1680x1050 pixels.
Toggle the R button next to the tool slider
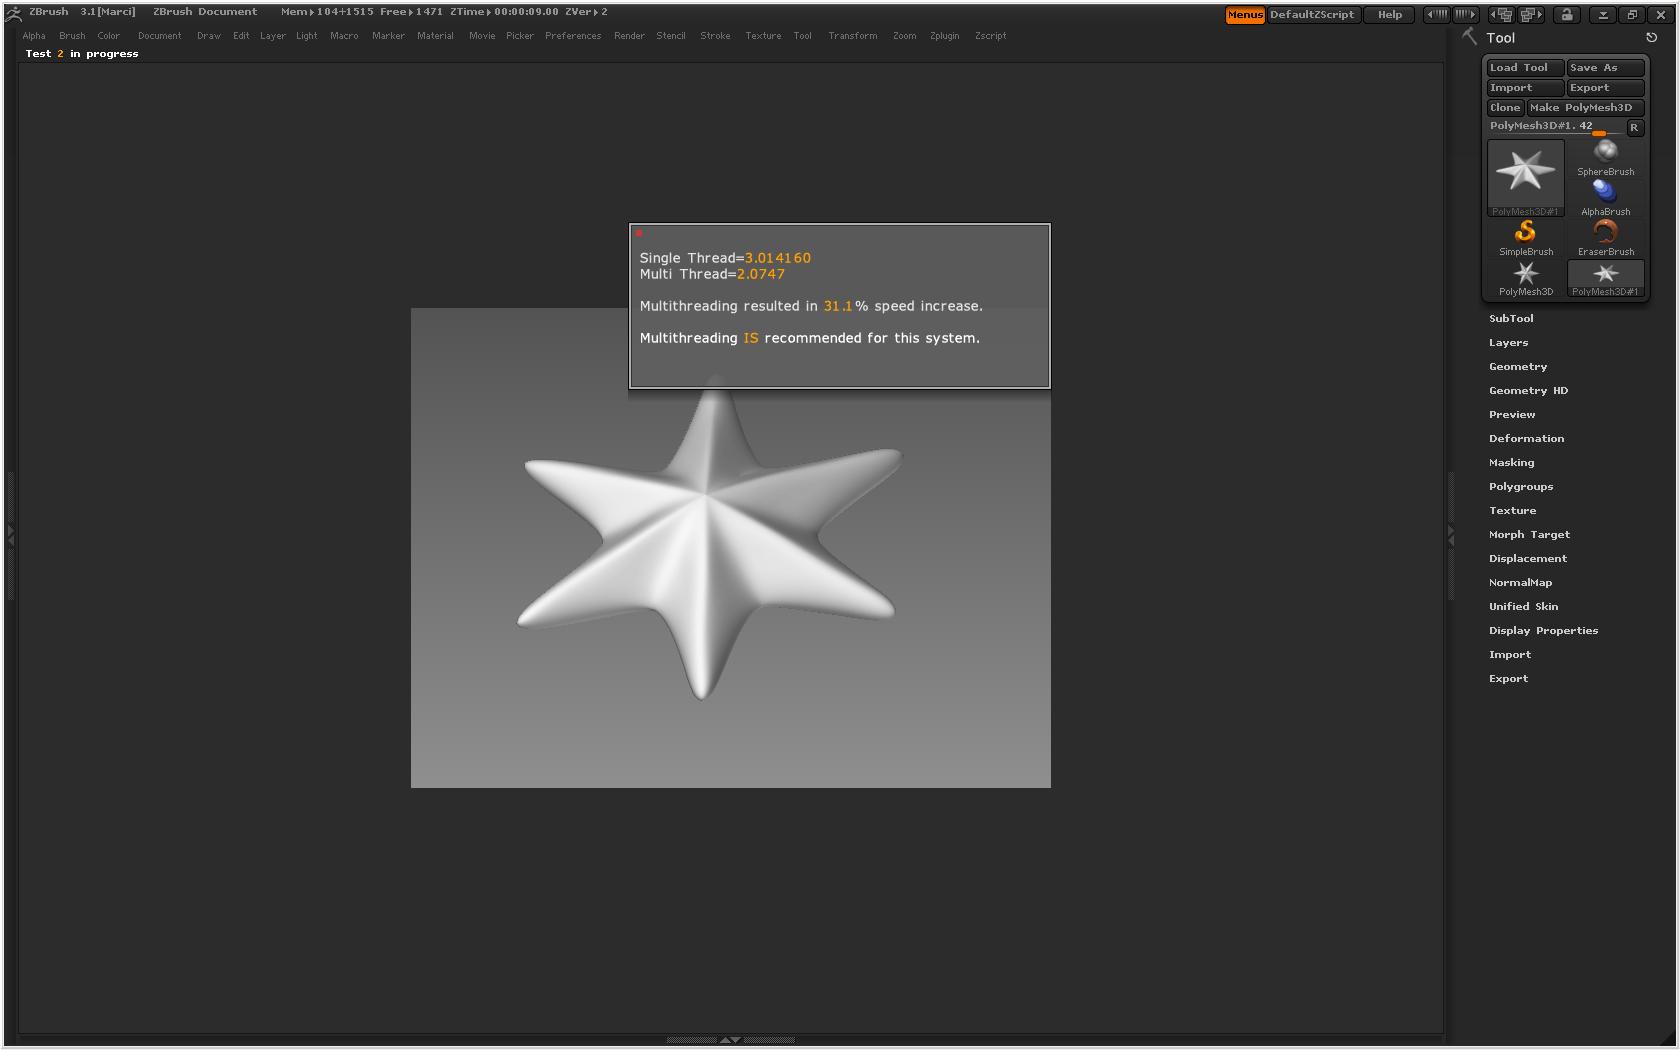tap(1634, 128)
